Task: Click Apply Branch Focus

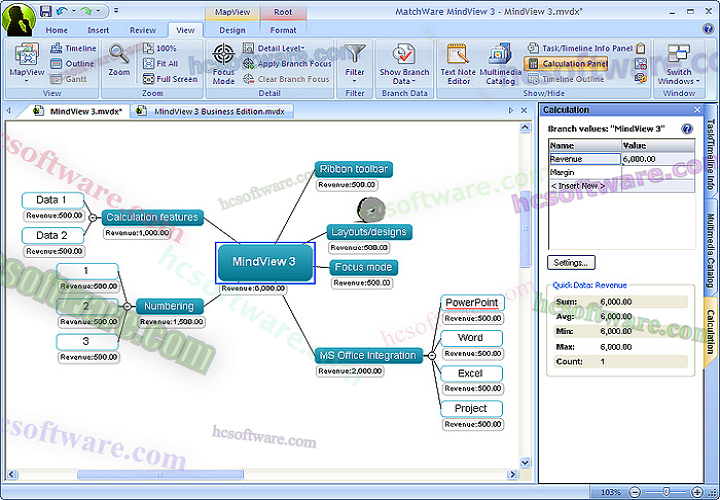Action: point(287,64)
